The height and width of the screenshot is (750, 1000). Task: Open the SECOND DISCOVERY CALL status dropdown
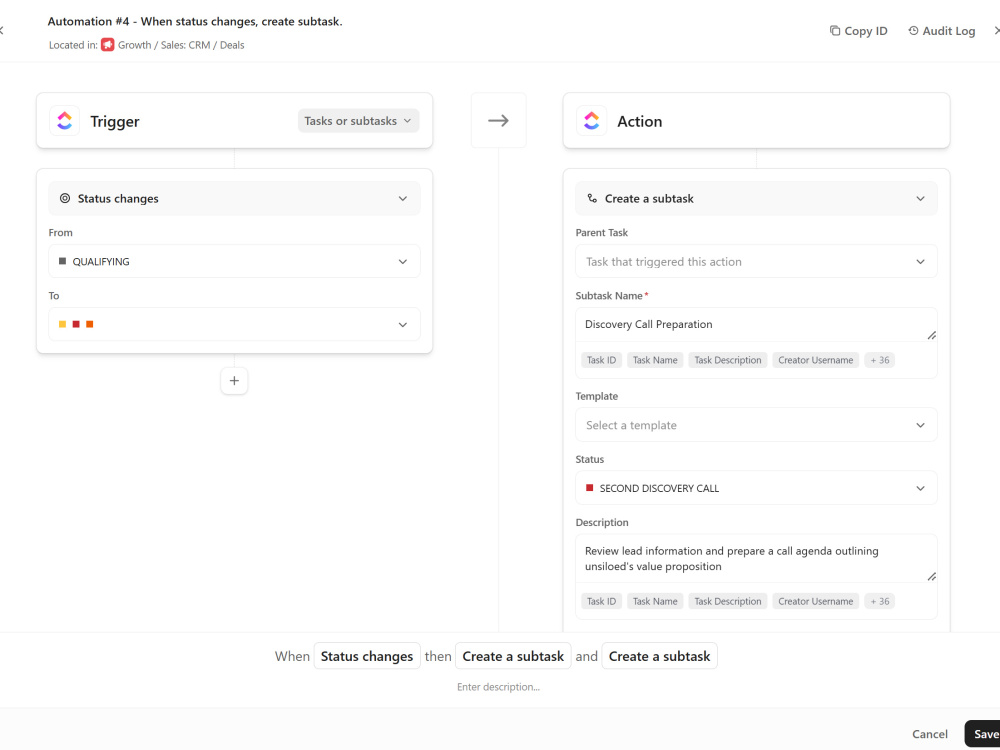[756, 488]
